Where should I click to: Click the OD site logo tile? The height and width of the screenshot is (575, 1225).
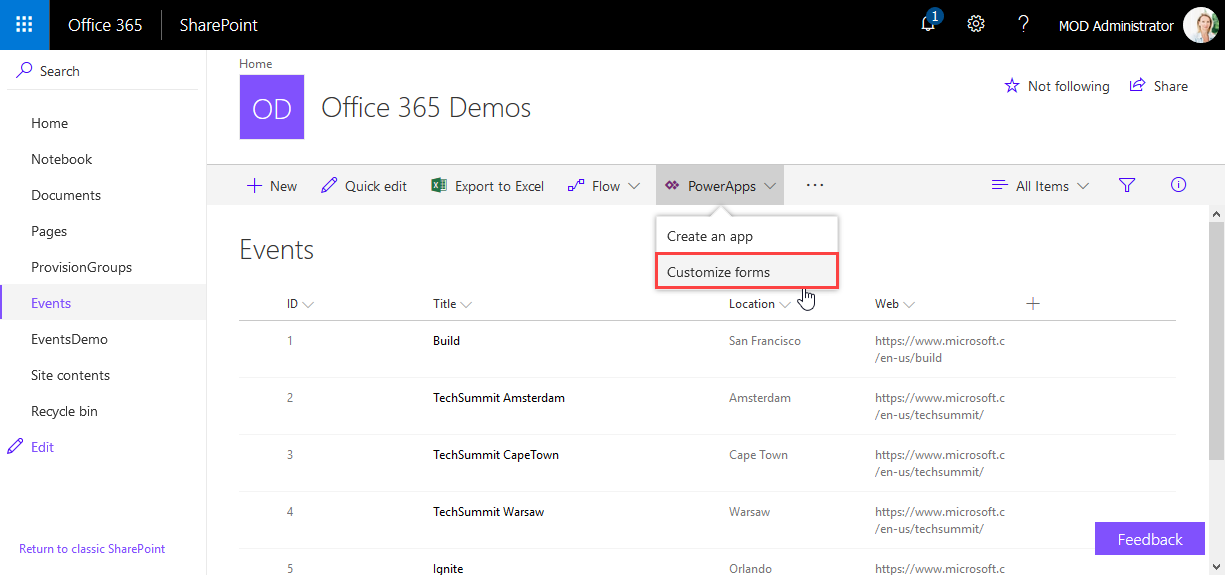tap(272, 107)
